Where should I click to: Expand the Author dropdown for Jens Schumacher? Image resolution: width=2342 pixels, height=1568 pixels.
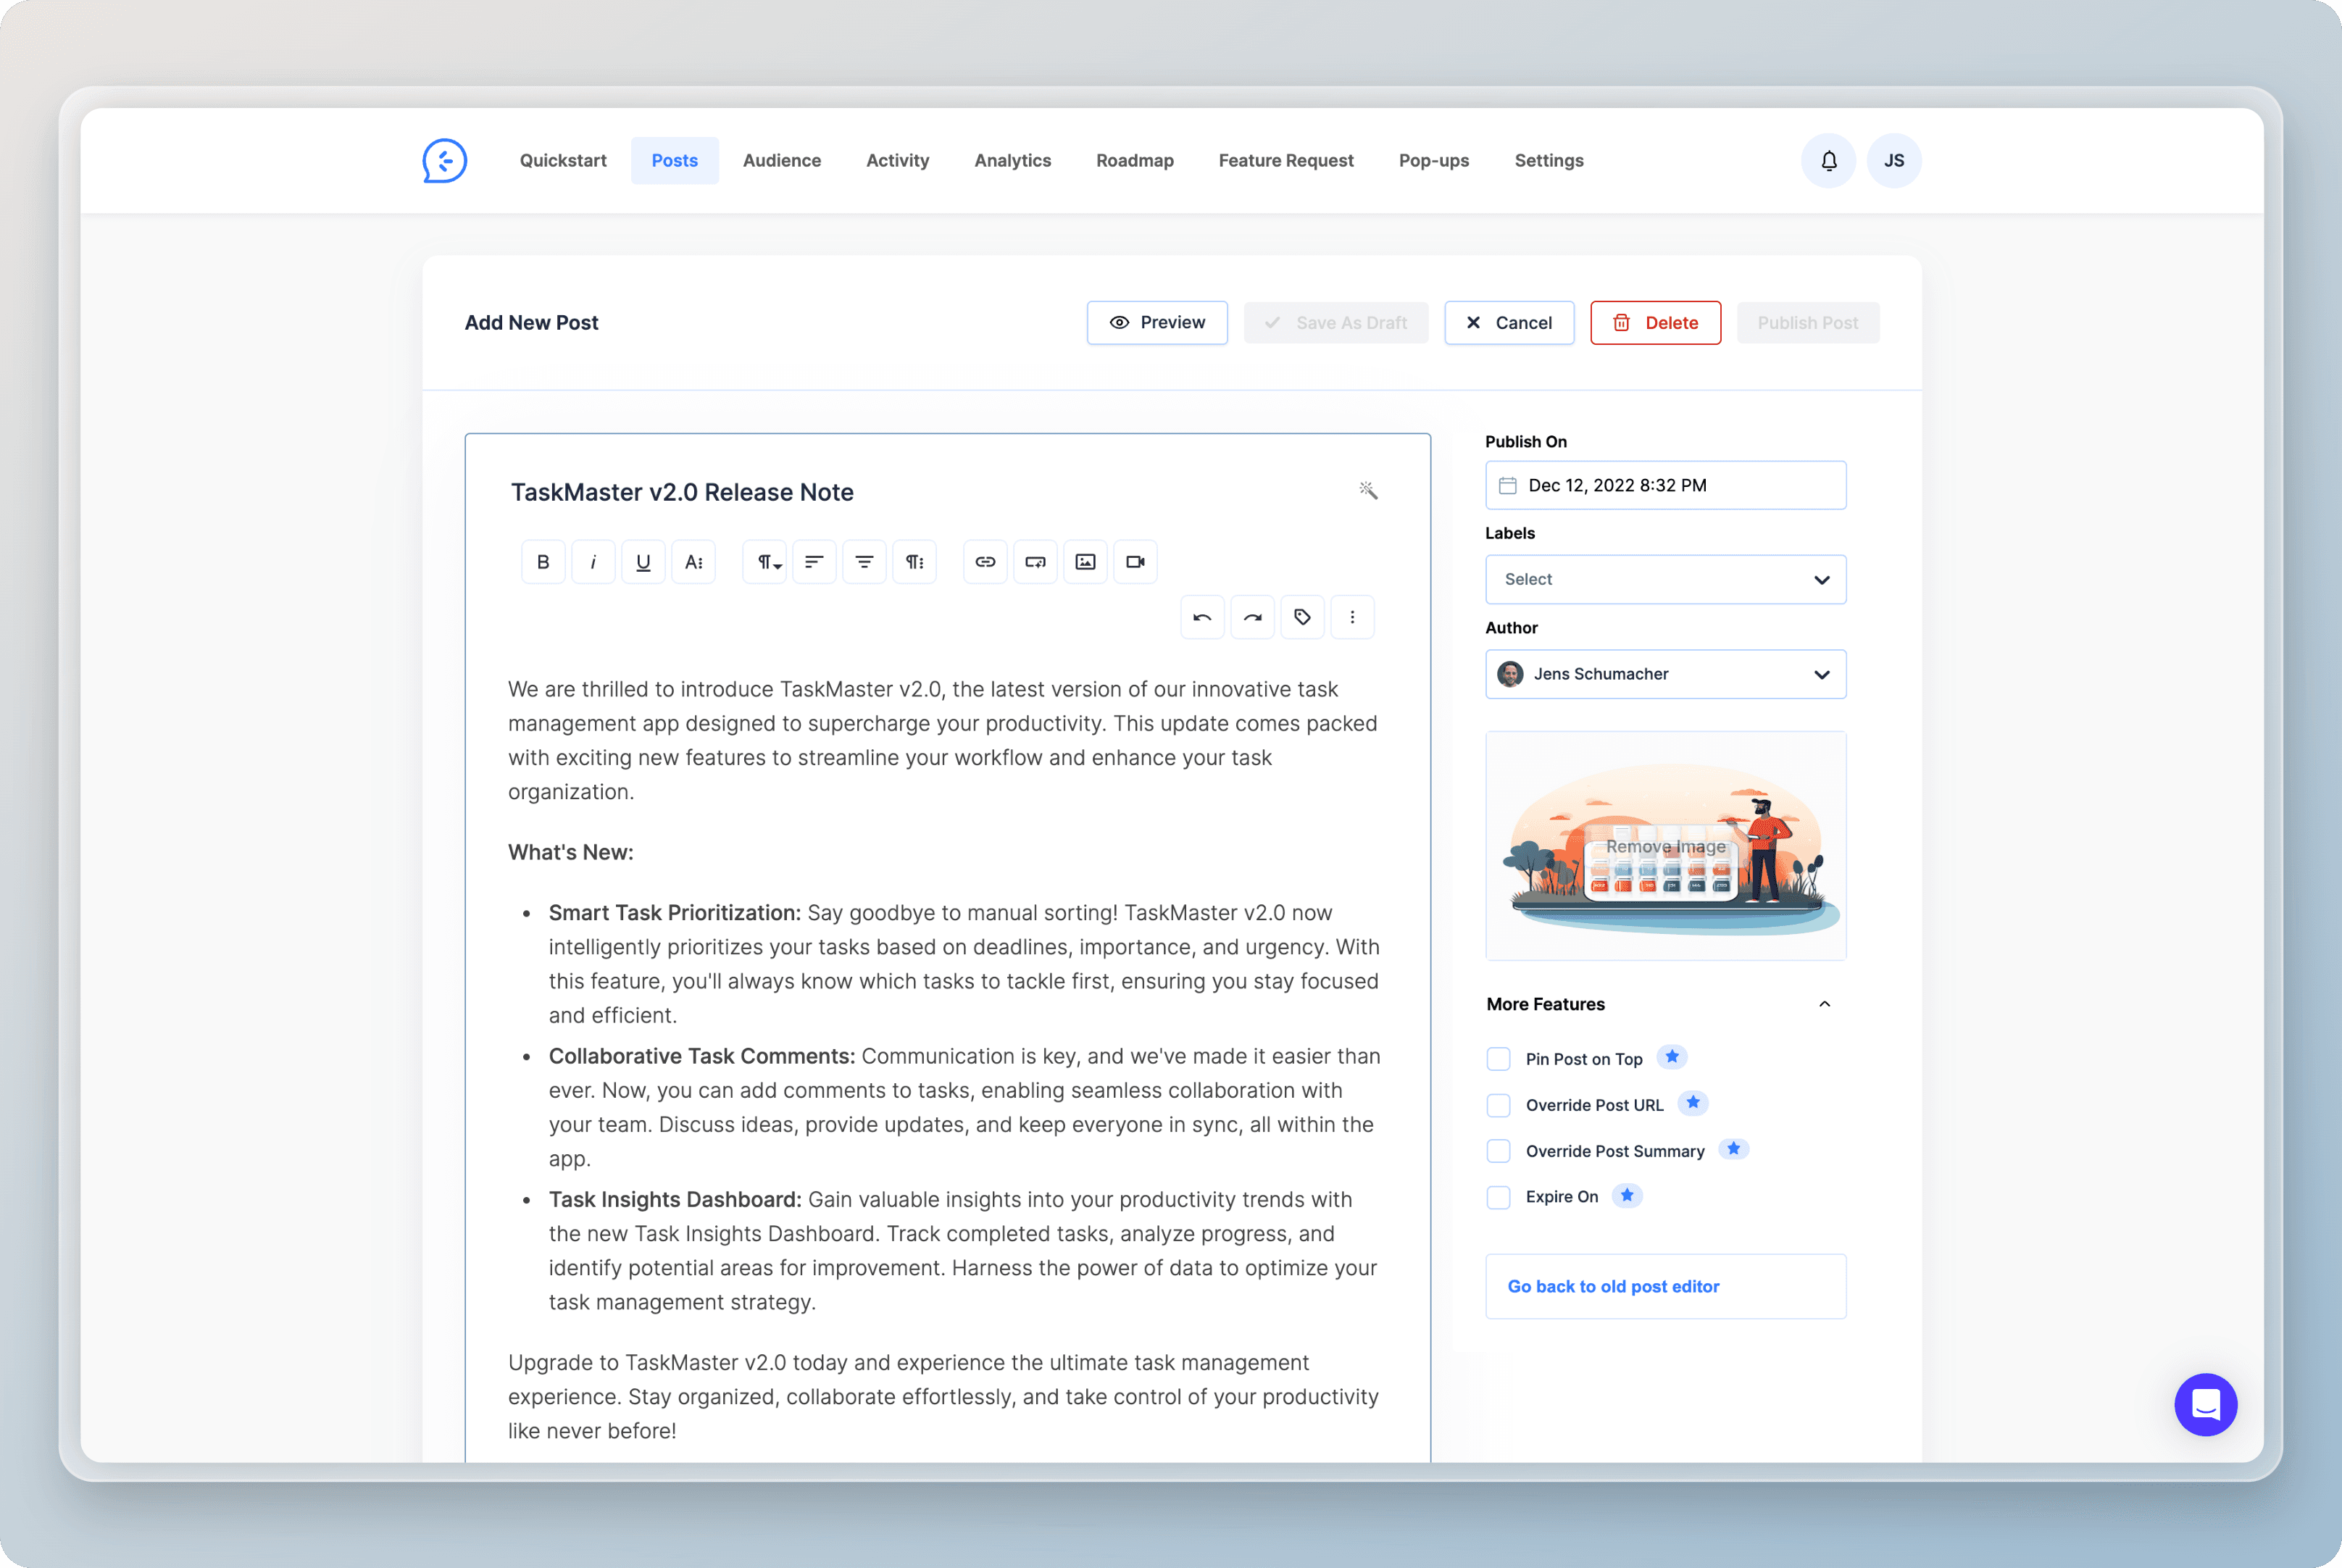(1665, 674)
